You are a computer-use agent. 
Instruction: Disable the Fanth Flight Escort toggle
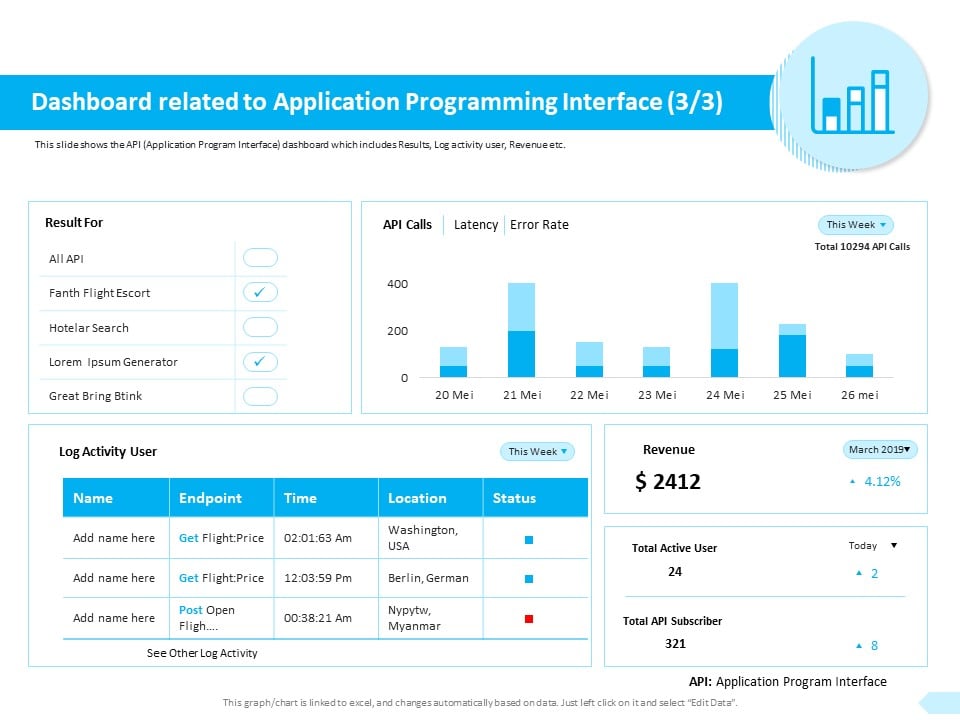coord(260,292)
